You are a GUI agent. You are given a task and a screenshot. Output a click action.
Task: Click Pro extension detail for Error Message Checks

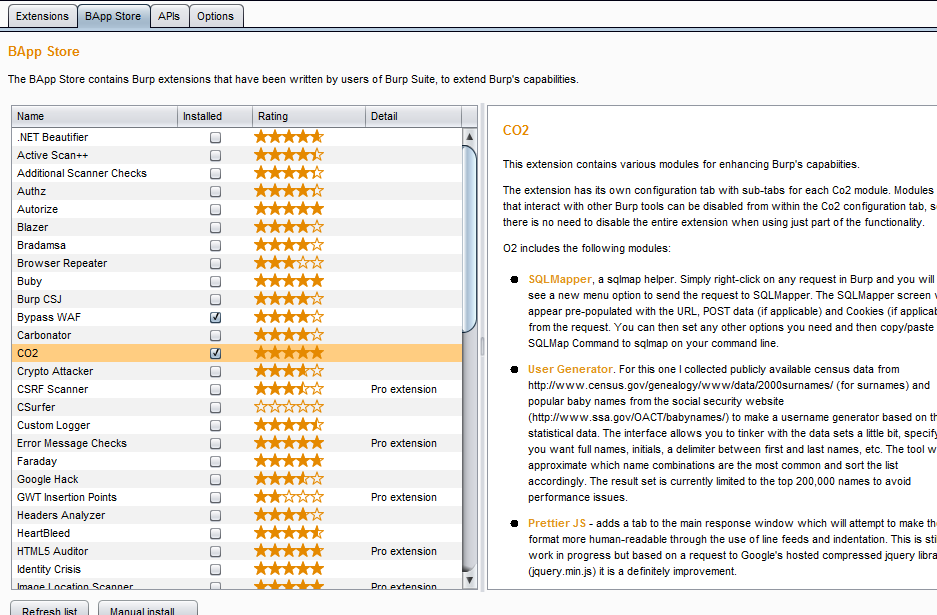[x=404, y=443]
